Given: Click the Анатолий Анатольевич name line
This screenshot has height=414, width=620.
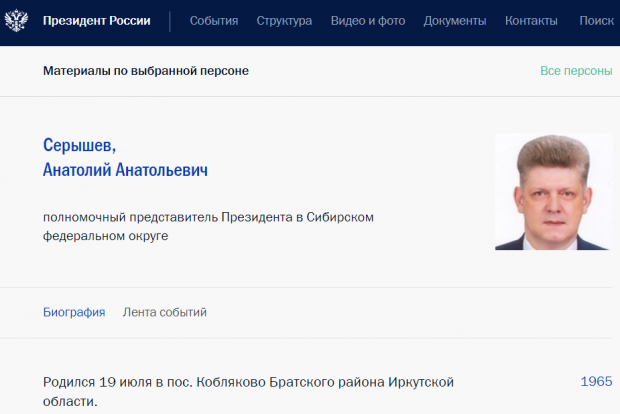Looking at the screenshot, I should click(125, 171).
